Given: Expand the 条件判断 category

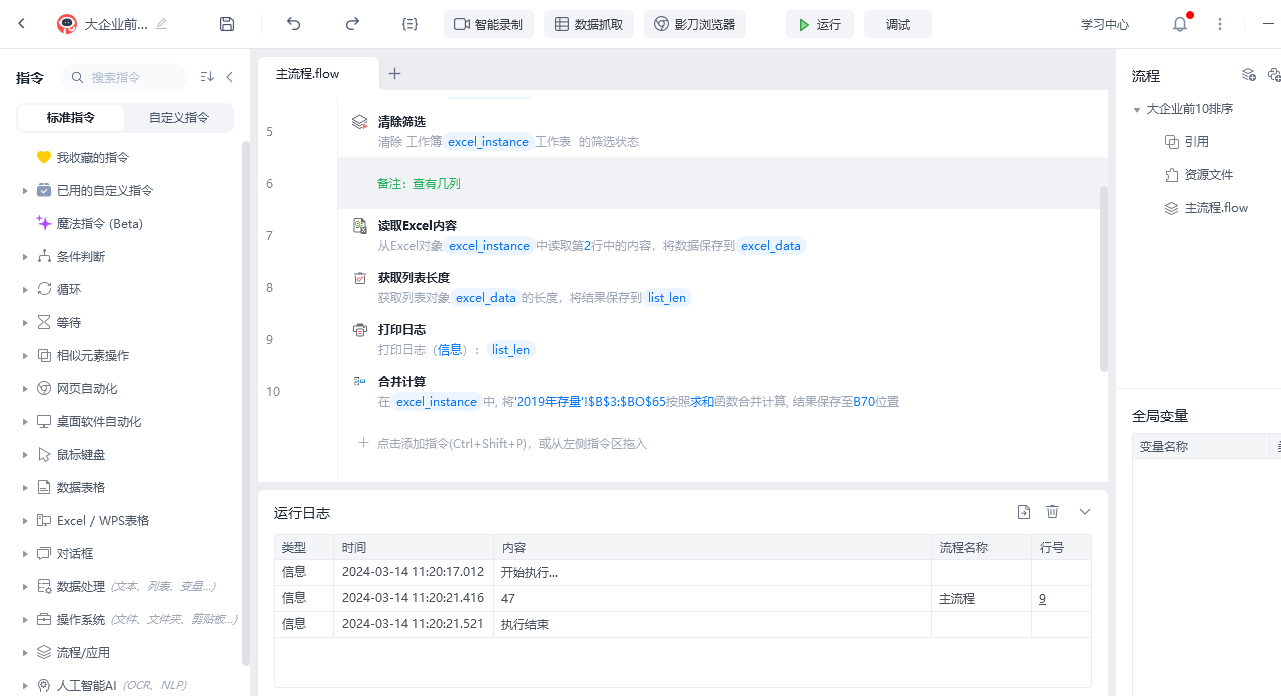Looking at the screenshot, I should tap(25, 257).
